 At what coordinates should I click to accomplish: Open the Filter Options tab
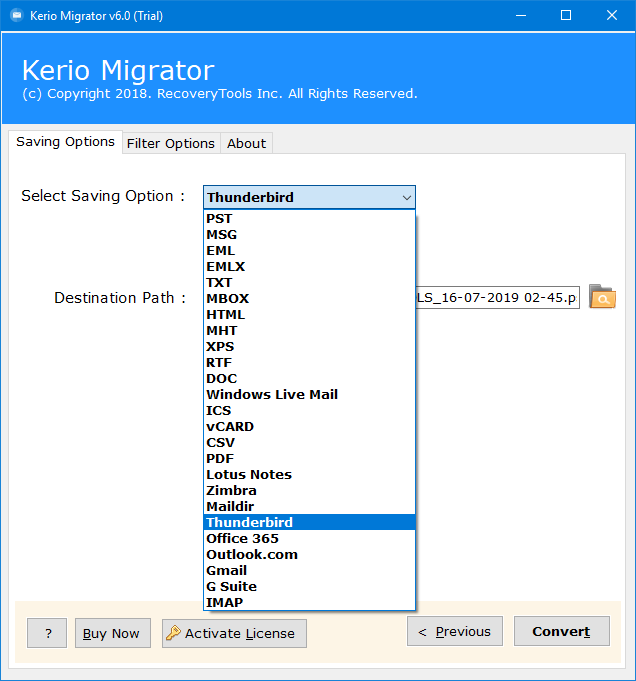(171, 143)
